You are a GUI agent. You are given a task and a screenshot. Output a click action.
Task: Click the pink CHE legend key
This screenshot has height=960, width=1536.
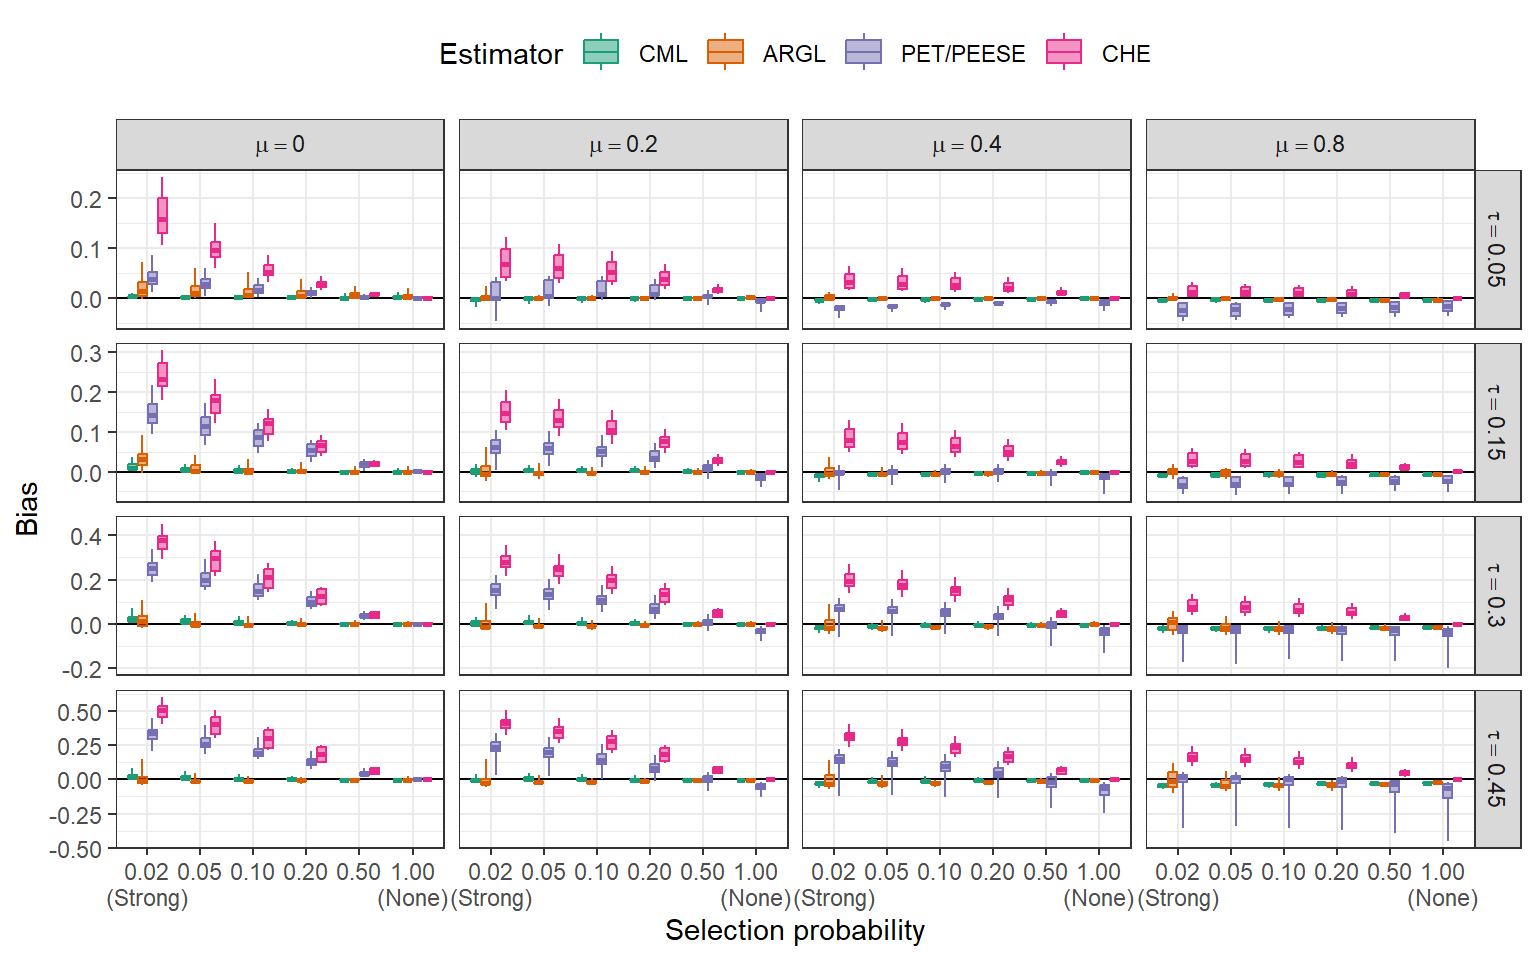click(x=1064, y=53)
